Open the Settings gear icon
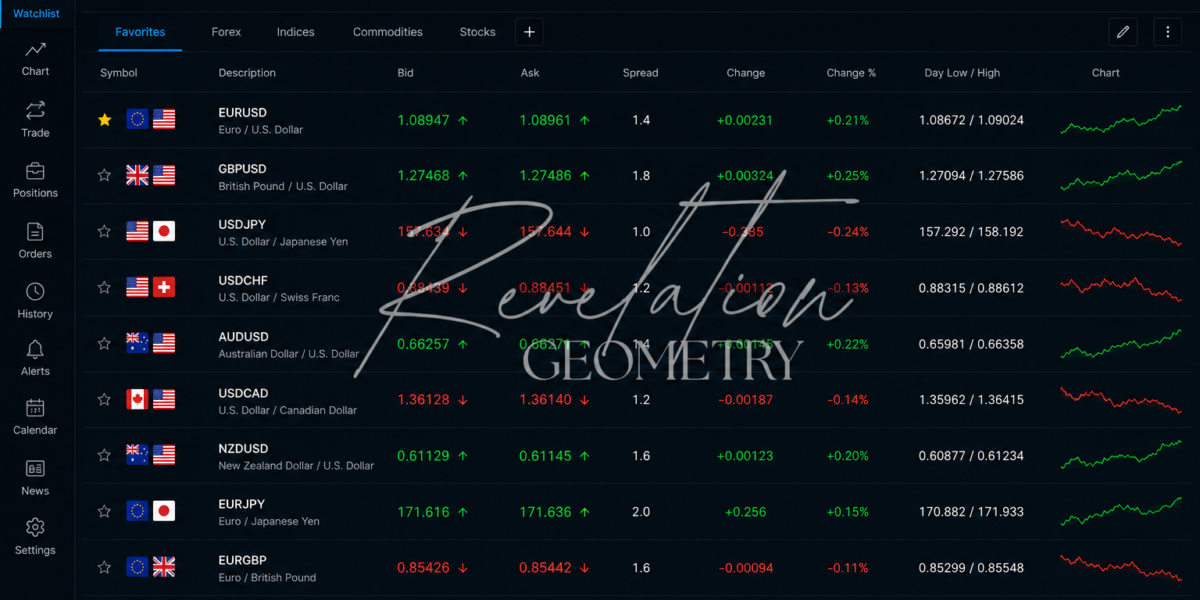Image resolution: width=1200 pixels, height=600 pixels. [x=35, y=527]
